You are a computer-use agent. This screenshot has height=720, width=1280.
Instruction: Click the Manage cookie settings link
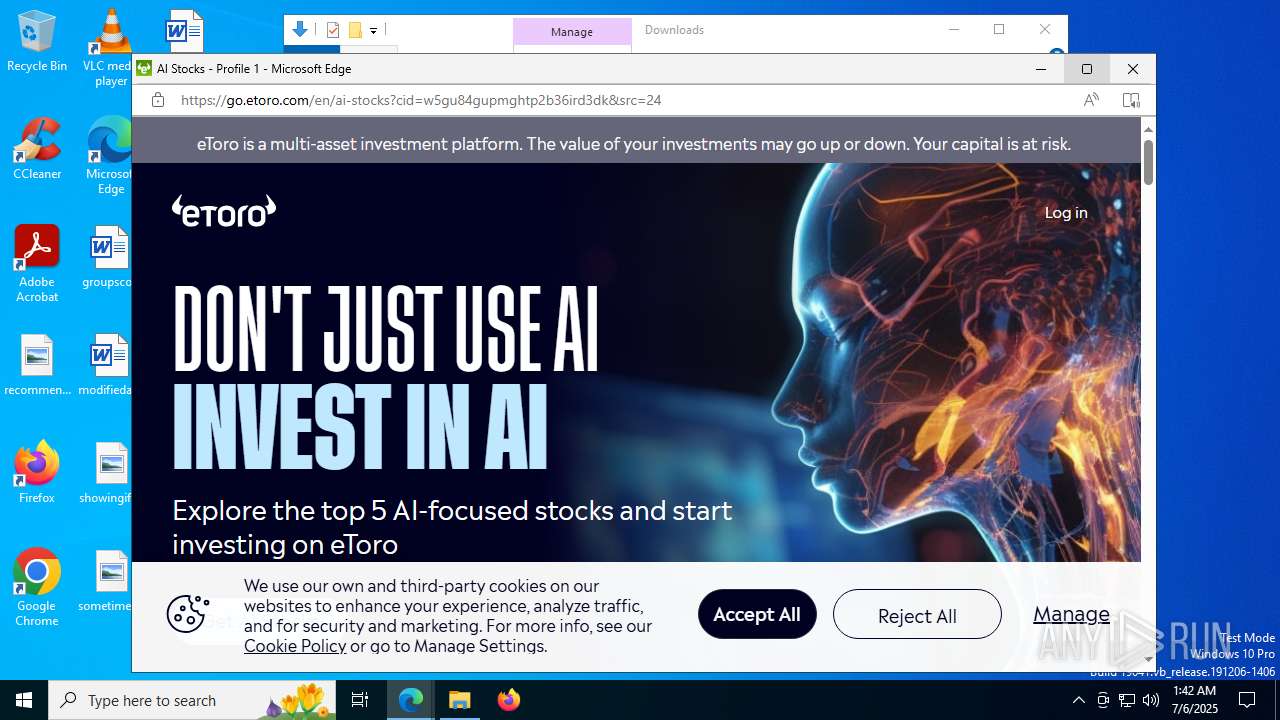[x=1071, y=614]
